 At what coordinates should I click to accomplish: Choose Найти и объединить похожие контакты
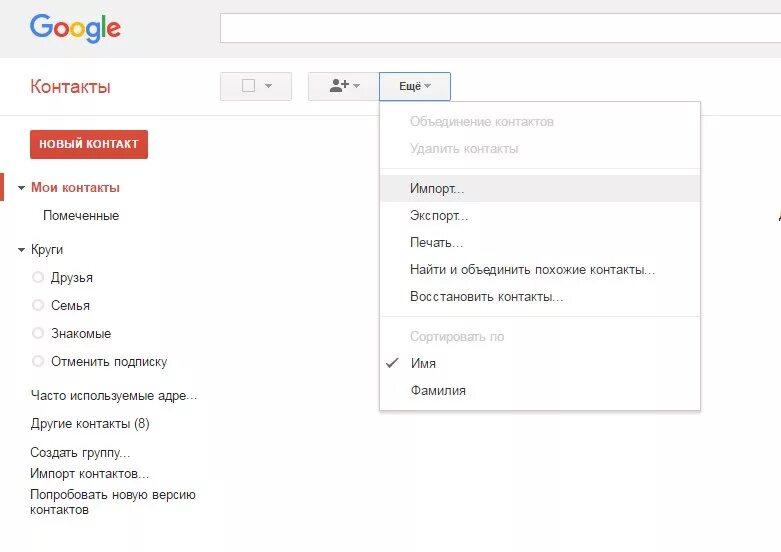pos(540,270)
